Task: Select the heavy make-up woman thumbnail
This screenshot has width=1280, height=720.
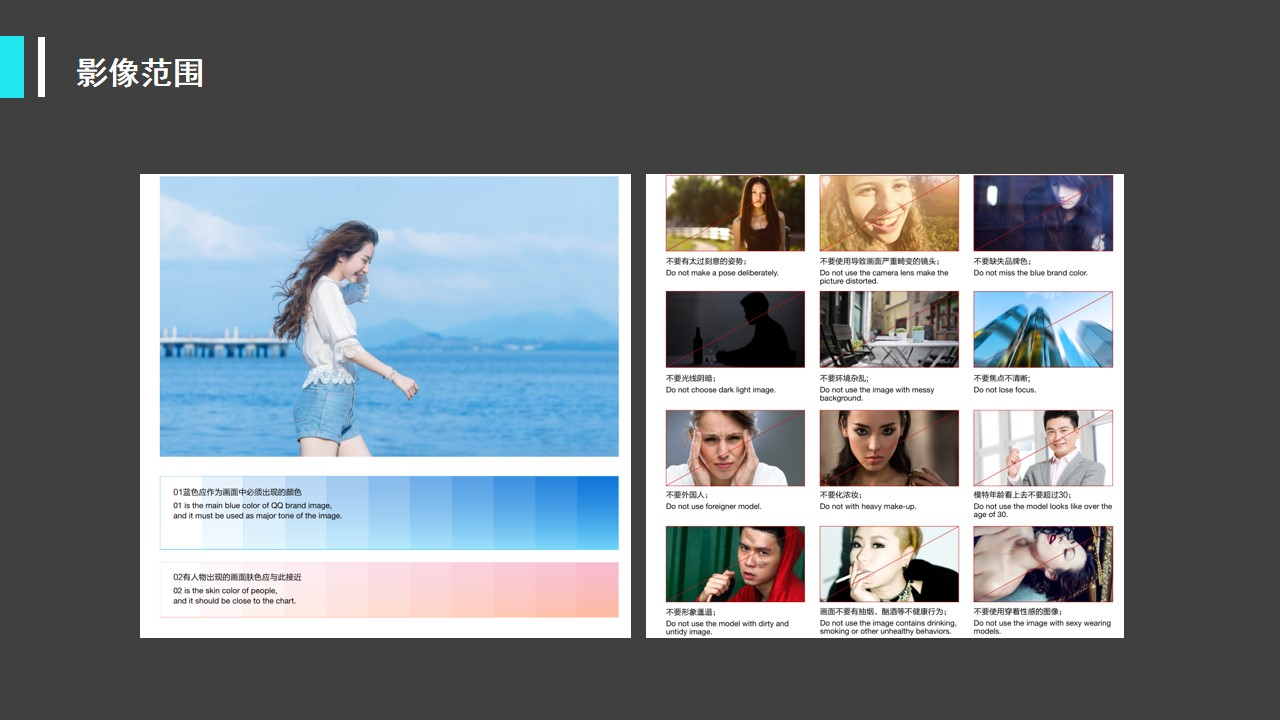Action: point(889,448)
